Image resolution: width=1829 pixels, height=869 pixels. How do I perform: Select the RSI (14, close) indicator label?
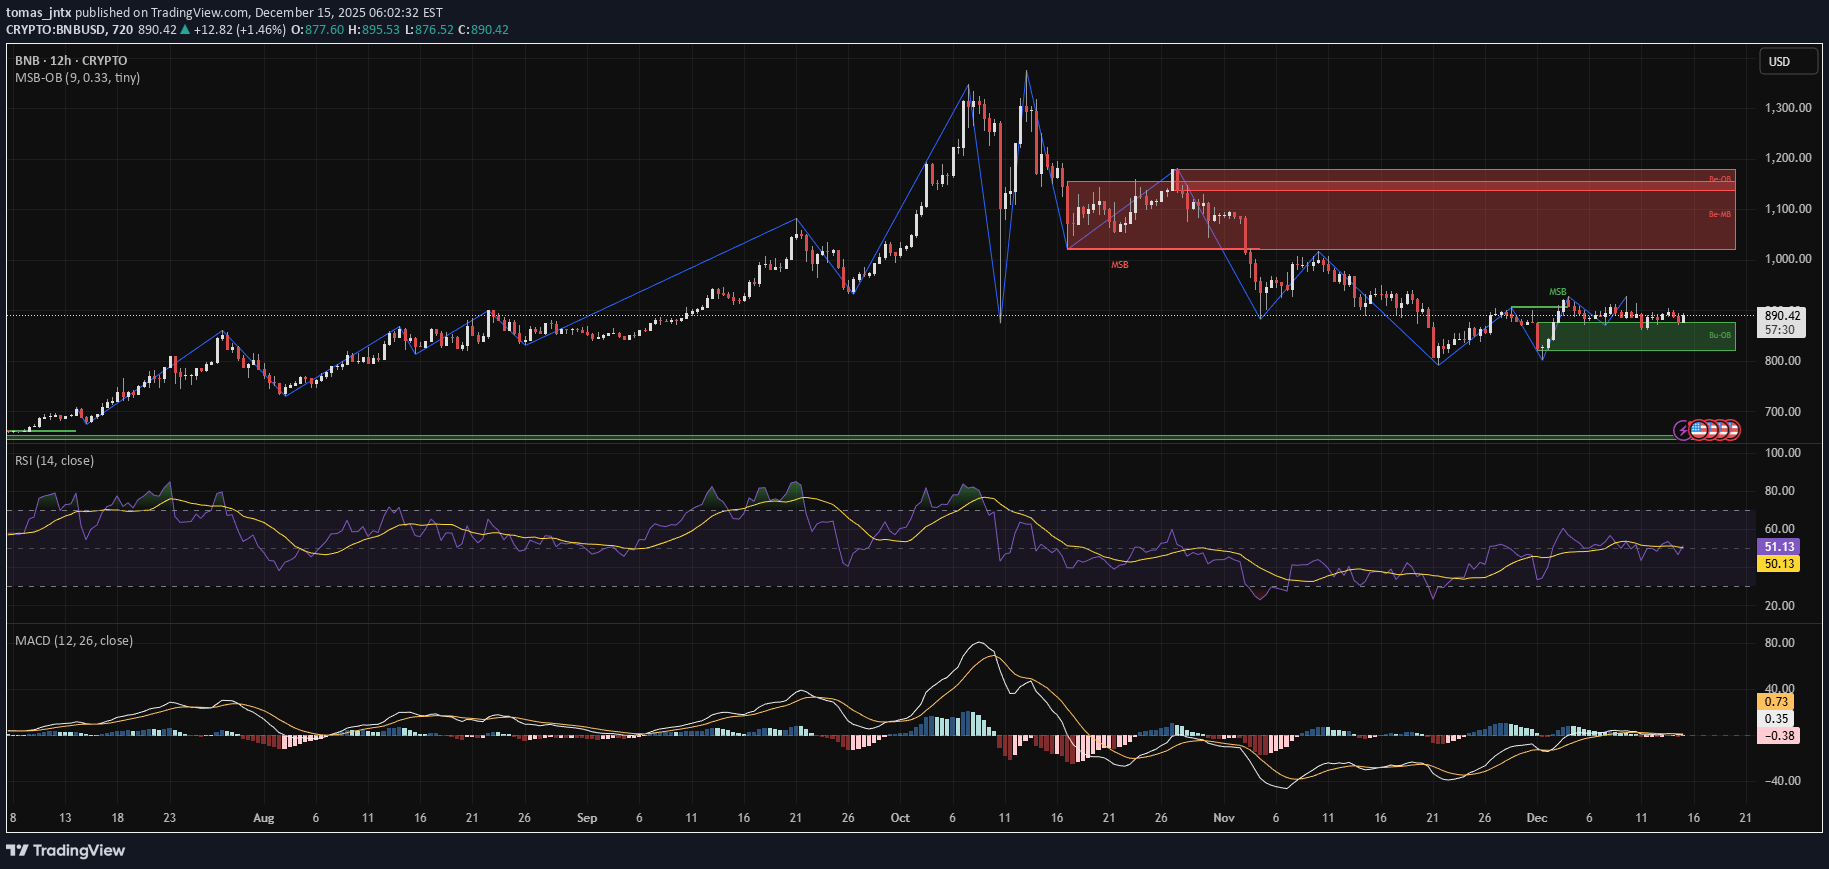[54, 461]
